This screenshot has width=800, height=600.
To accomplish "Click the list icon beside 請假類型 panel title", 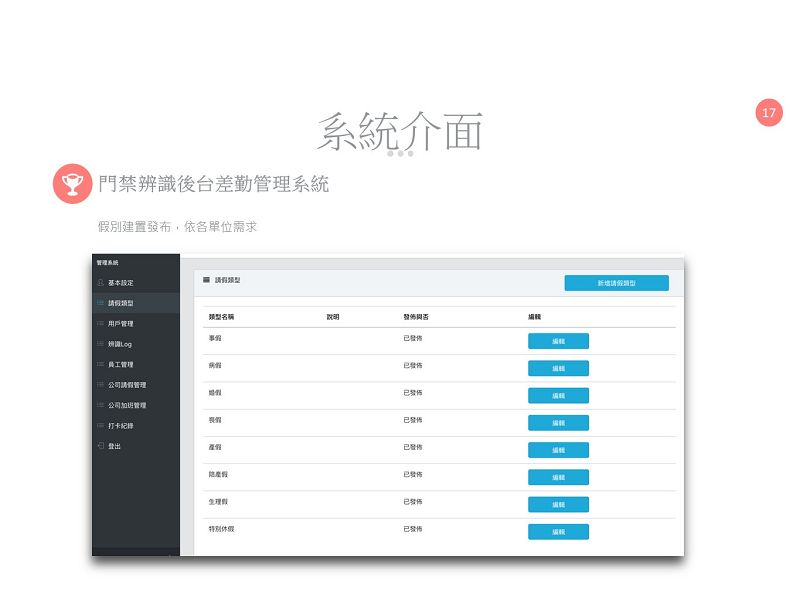I will coord(207,280).
